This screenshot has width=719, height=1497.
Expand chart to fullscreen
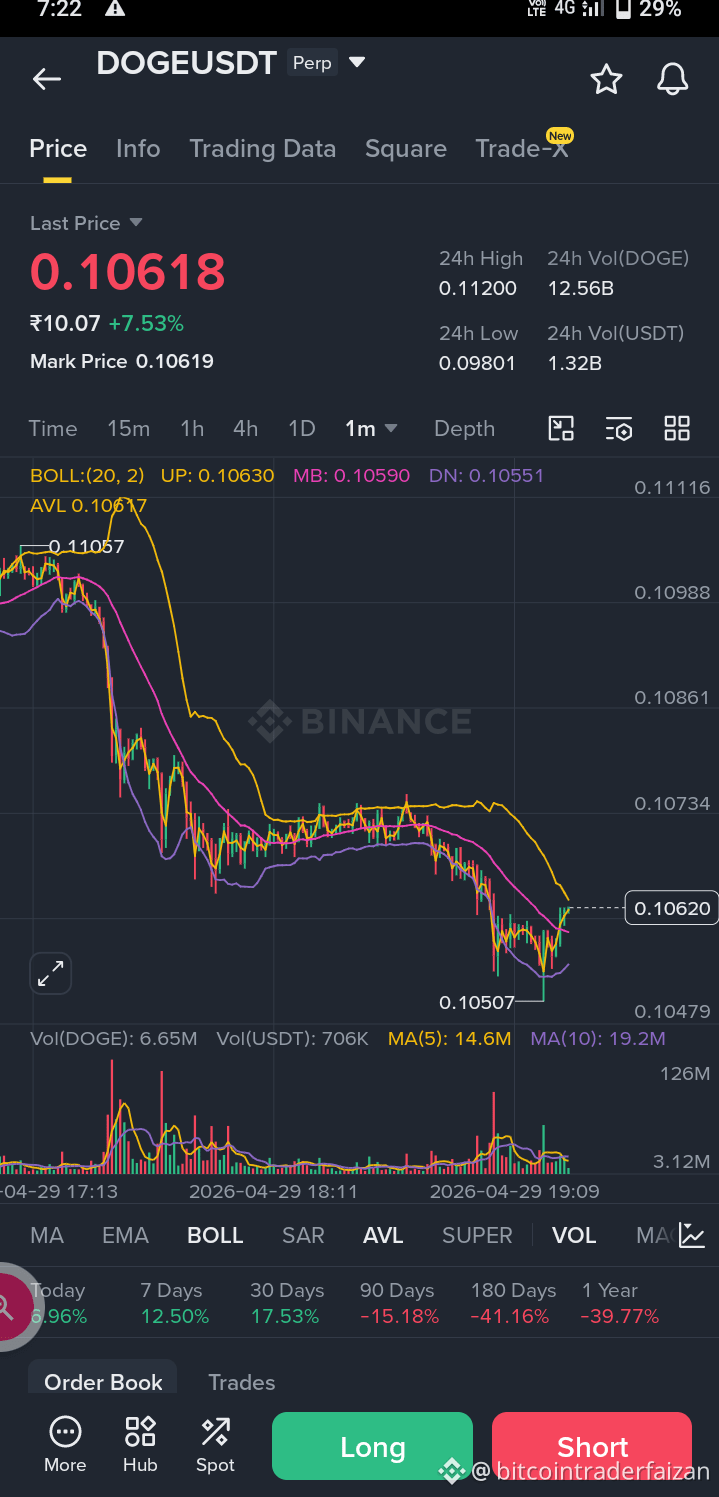tap(51, 973)
